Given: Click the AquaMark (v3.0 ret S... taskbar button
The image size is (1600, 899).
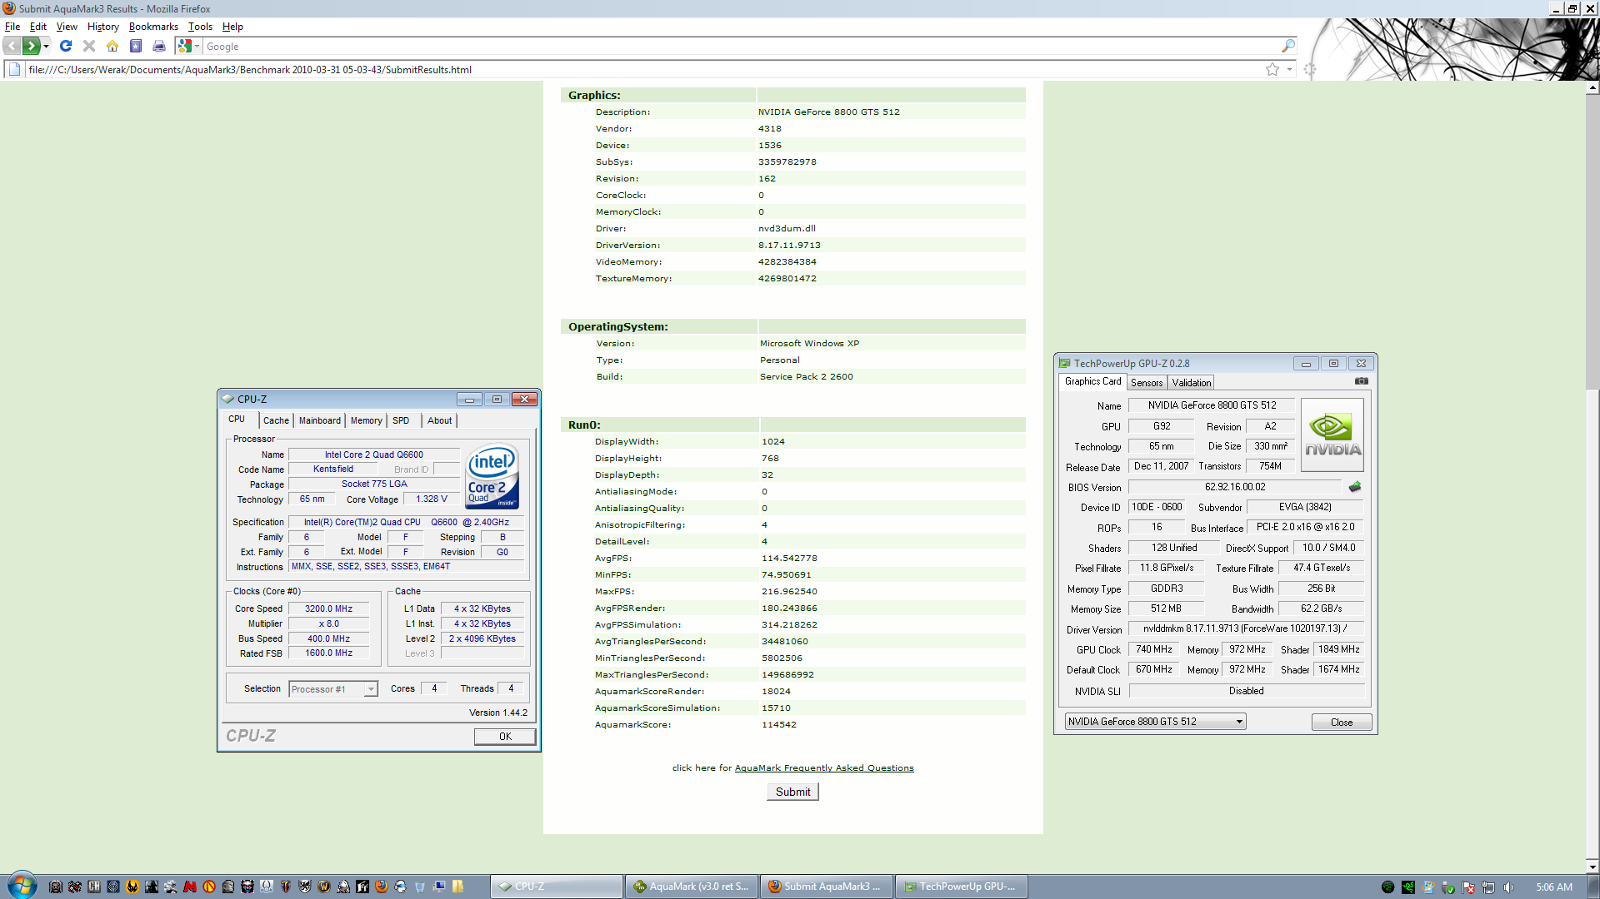Looking at the screenshot, I should (x=691, y=886).
